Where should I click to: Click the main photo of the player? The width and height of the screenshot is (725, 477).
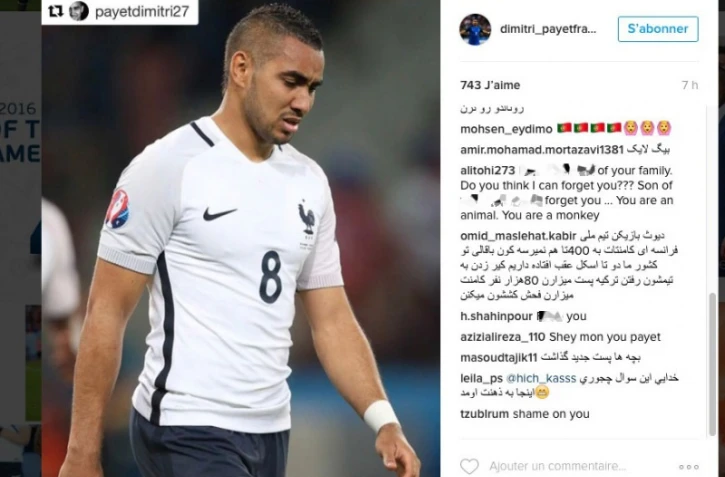(240, 238)
